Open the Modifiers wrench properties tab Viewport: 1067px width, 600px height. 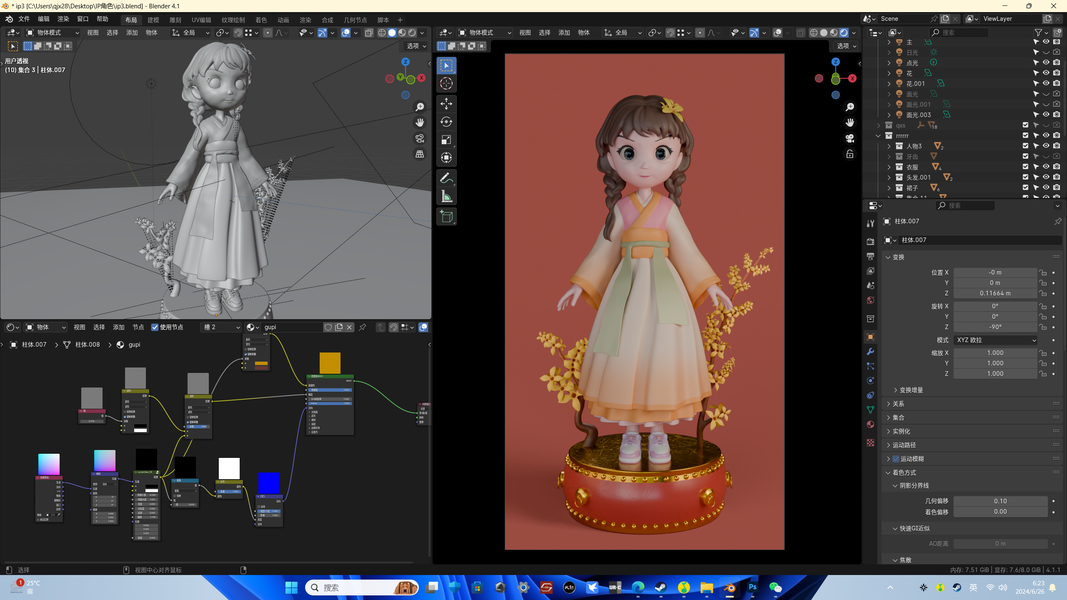[x=870, y=352]
